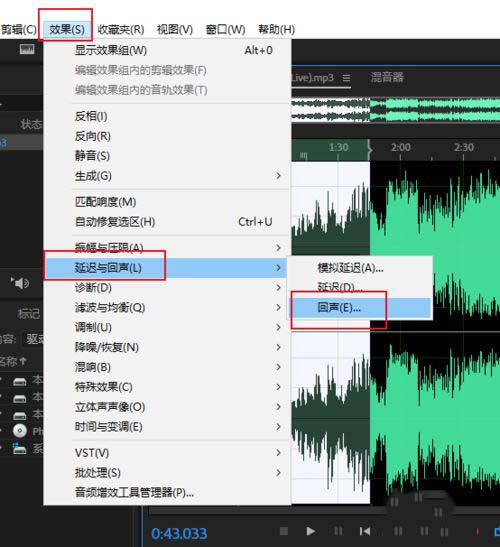
Task: Open the 视图(V) menu
Action: (x=175, y=29)
